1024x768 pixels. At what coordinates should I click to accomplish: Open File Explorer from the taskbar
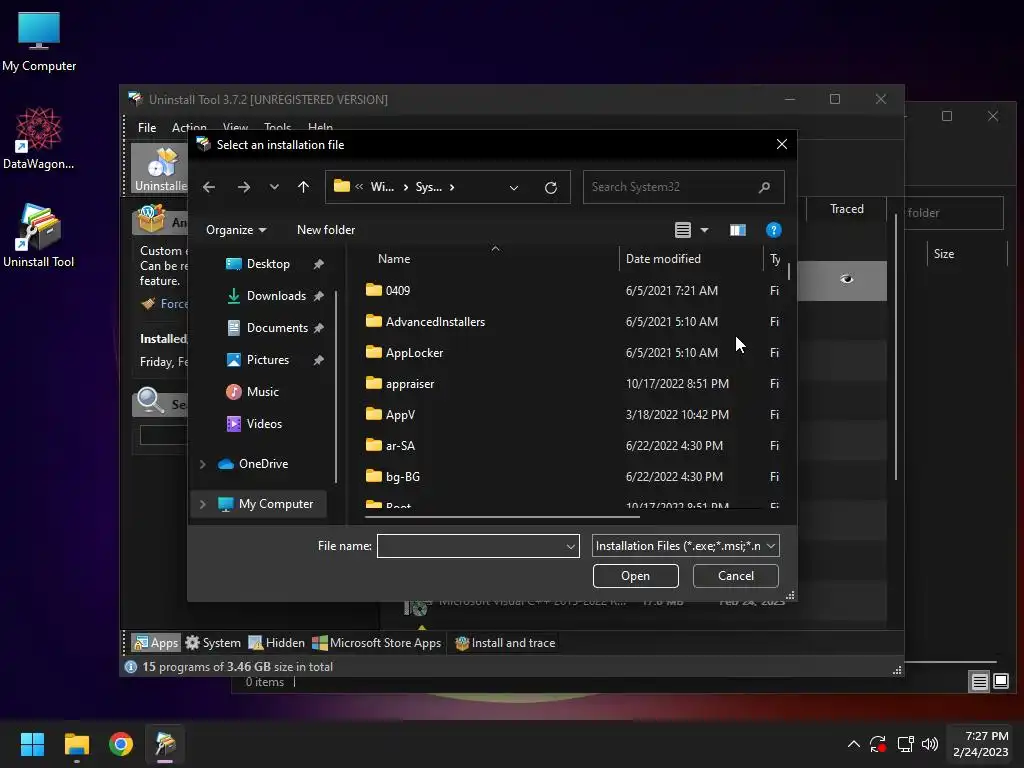point(76,744)
